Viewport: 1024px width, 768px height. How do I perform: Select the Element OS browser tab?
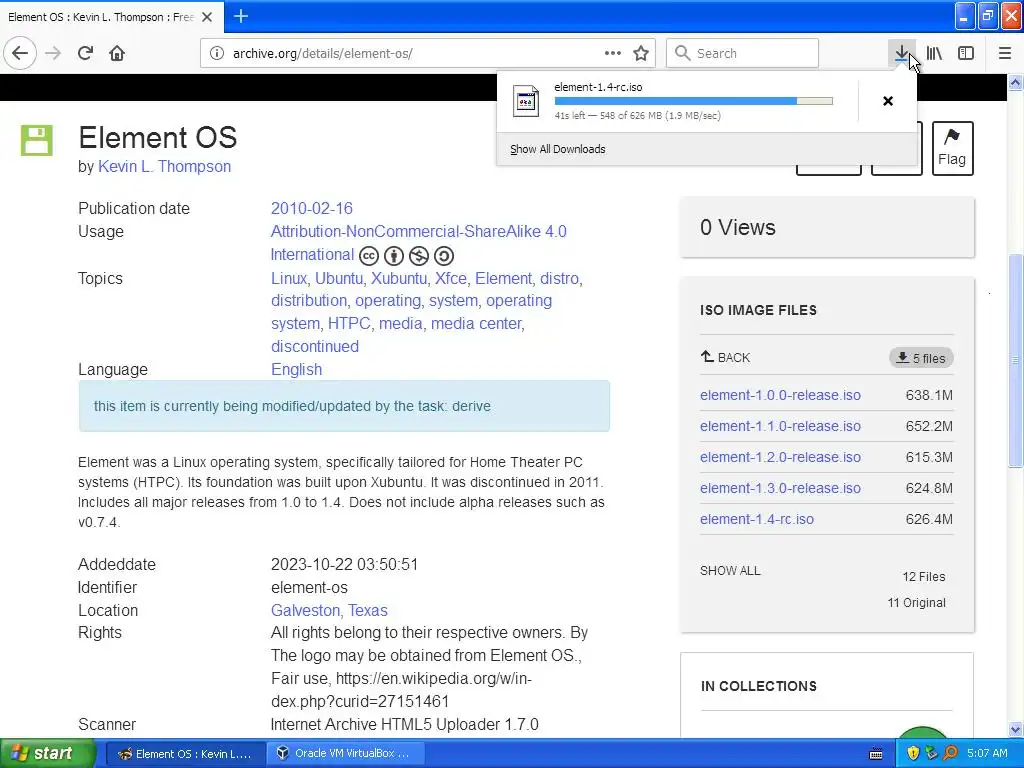111,17
